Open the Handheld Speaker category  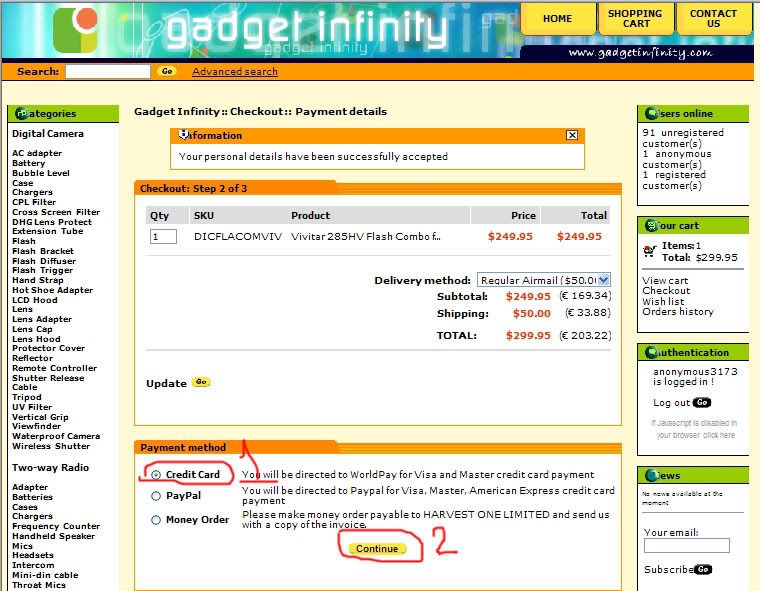53,536
